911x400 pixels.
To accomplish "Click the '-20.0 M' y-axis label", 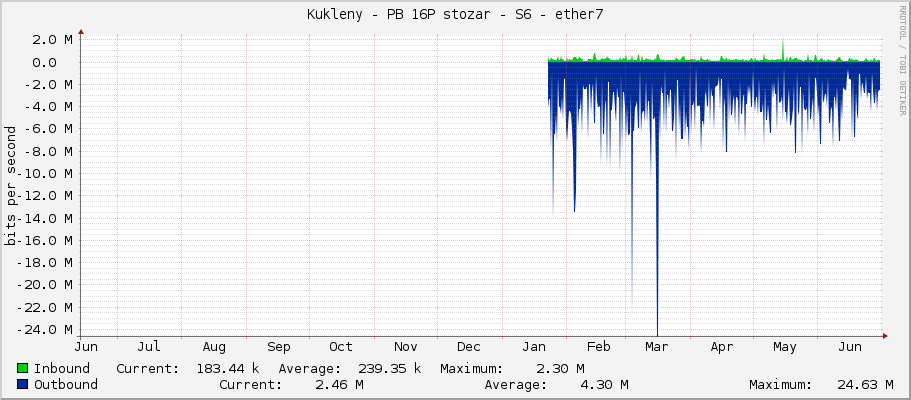I will click(44, 285).
